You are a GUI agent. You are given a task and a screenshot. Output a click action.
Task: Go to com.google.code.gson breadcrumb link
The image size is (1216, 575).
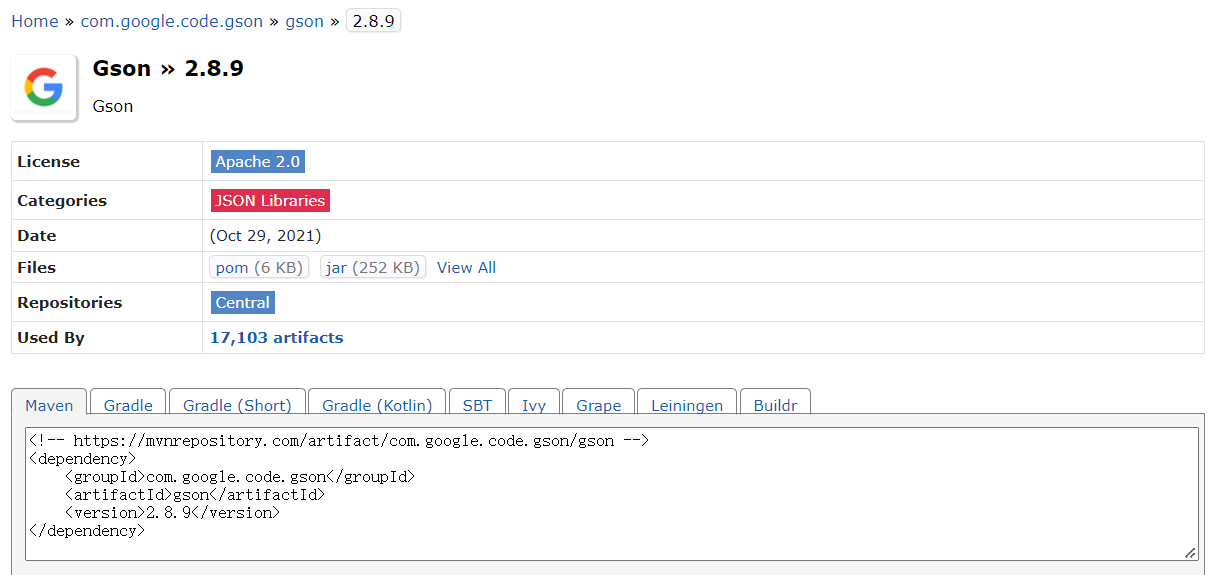coord(172,21)
